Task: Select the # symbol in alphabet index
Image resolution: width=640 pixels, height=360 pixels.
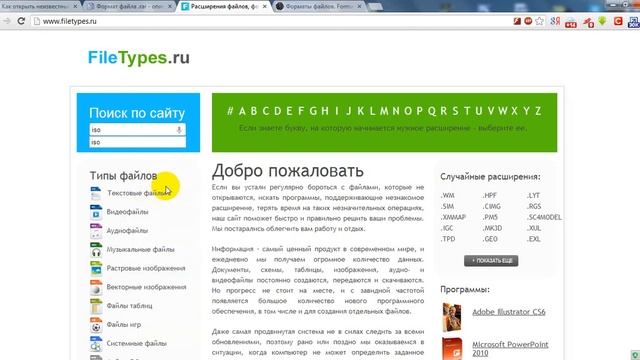Action: [230, 111]
